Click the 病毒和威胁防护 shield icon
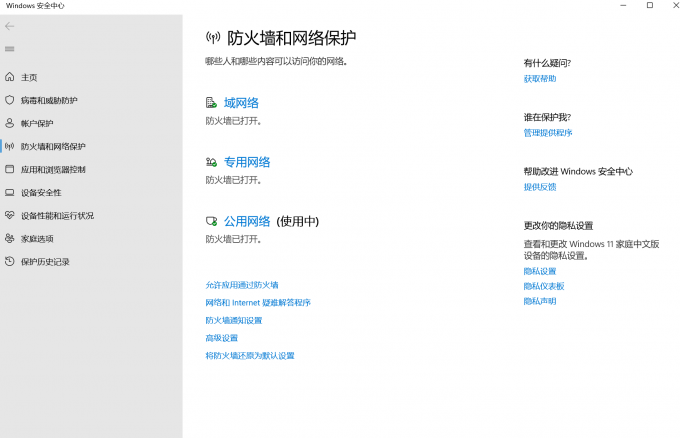The width and height of the screenshot is (680, 438). 10,100
